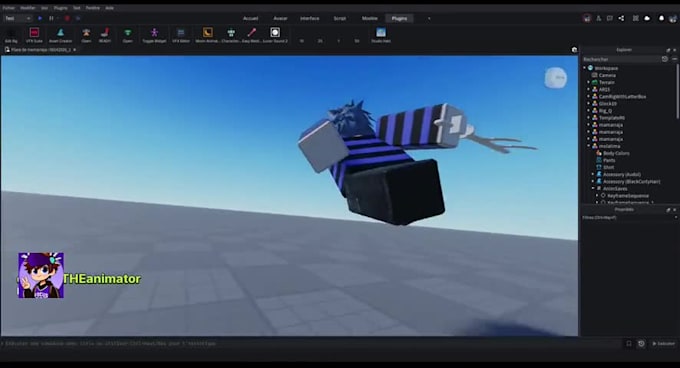
Task: Open the Modifier menu
Action: [28, 8]
